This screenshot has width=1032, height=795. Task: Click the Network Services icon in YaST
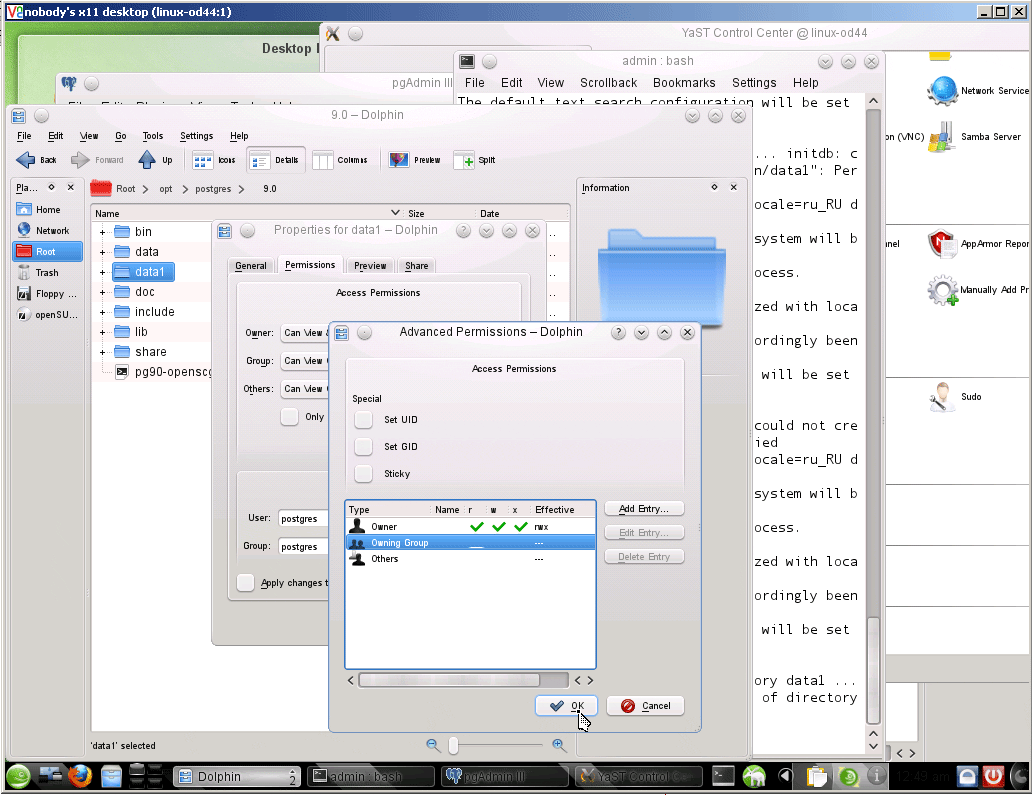pyautogui.click(x=942, y=91)
